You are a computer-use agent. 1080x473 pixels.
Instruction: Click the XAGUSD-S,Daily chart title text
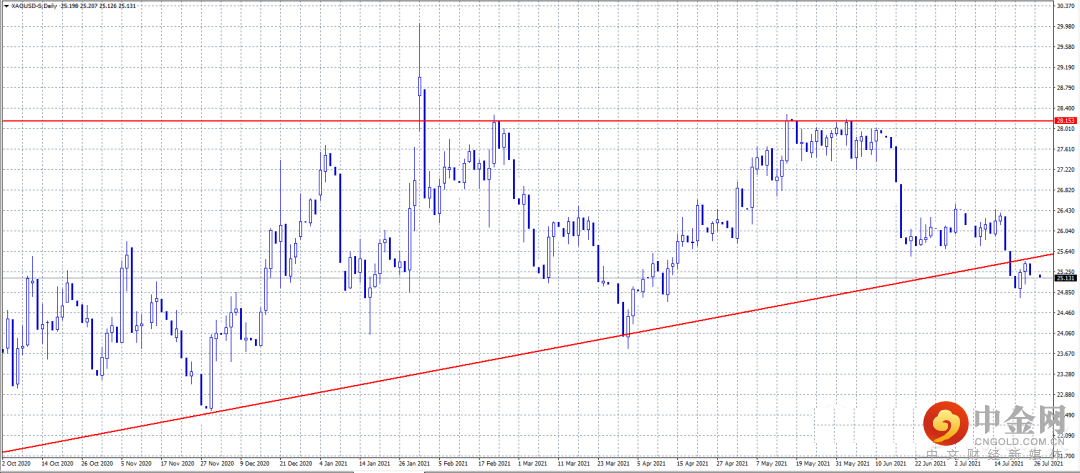[x=33, y=6]
